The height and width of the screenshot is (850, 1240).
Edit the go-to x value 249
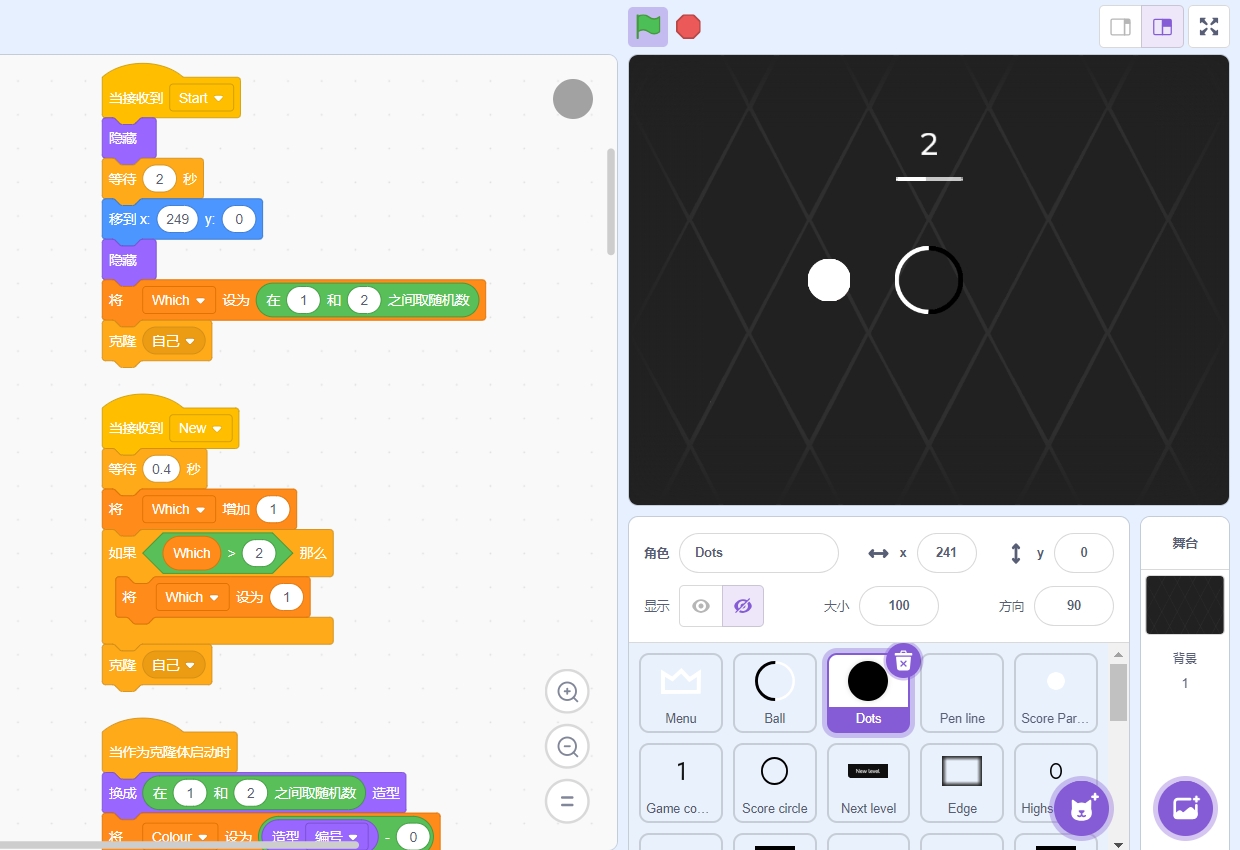pos(178,219)
